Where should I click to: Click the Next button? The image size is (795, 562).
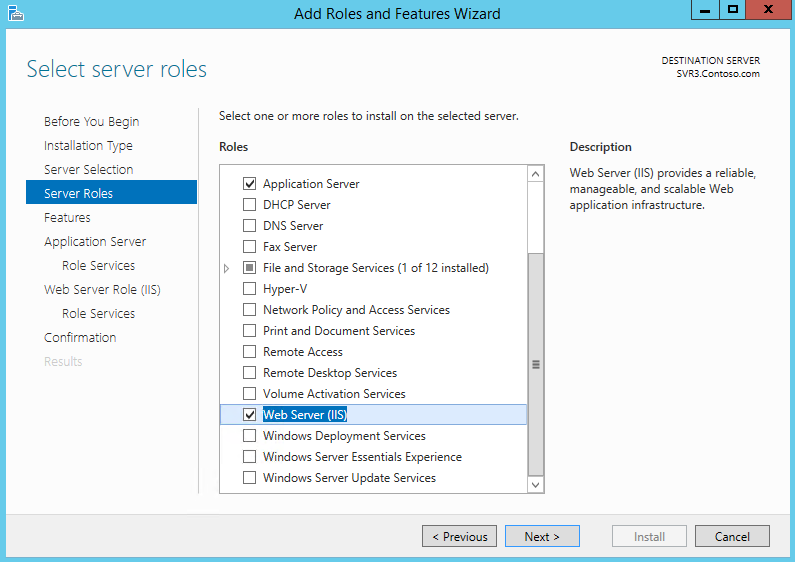[x=542, y=536]
